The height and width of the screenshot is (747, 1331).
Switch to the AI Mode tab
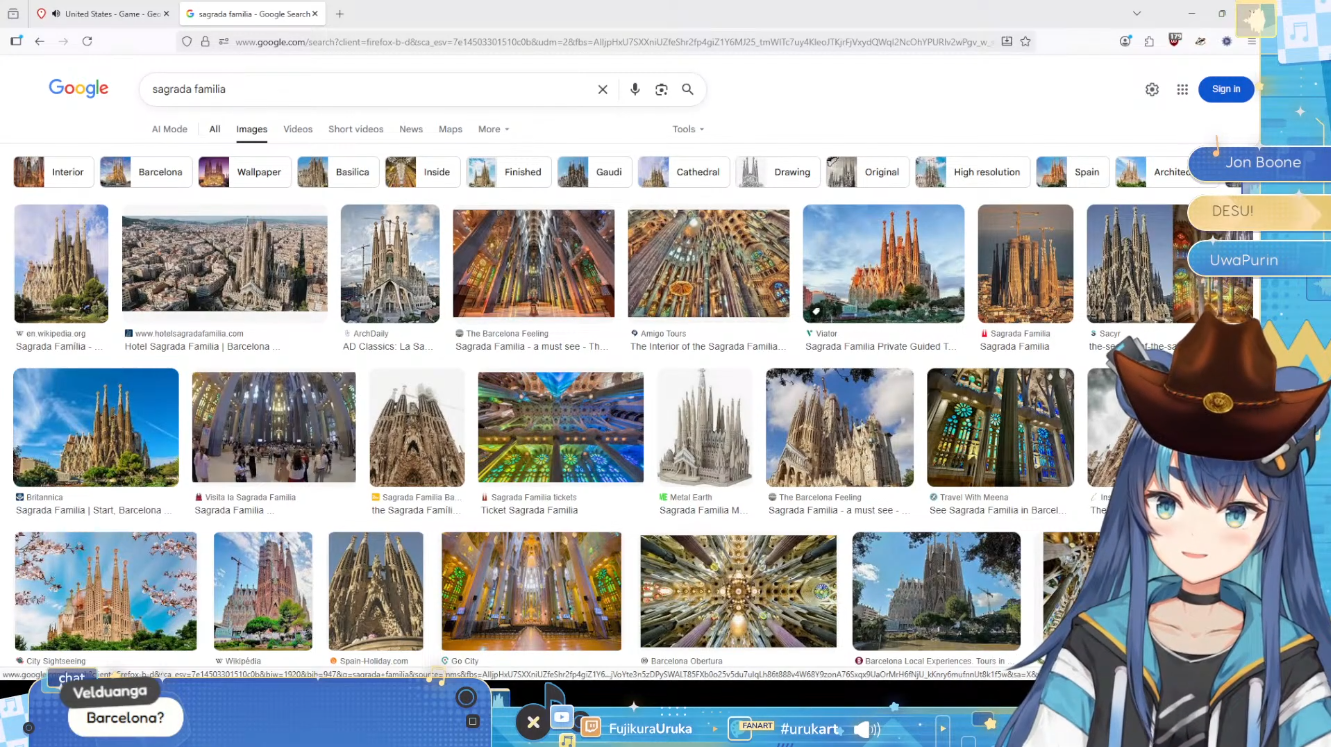click(x=170, y=129)
